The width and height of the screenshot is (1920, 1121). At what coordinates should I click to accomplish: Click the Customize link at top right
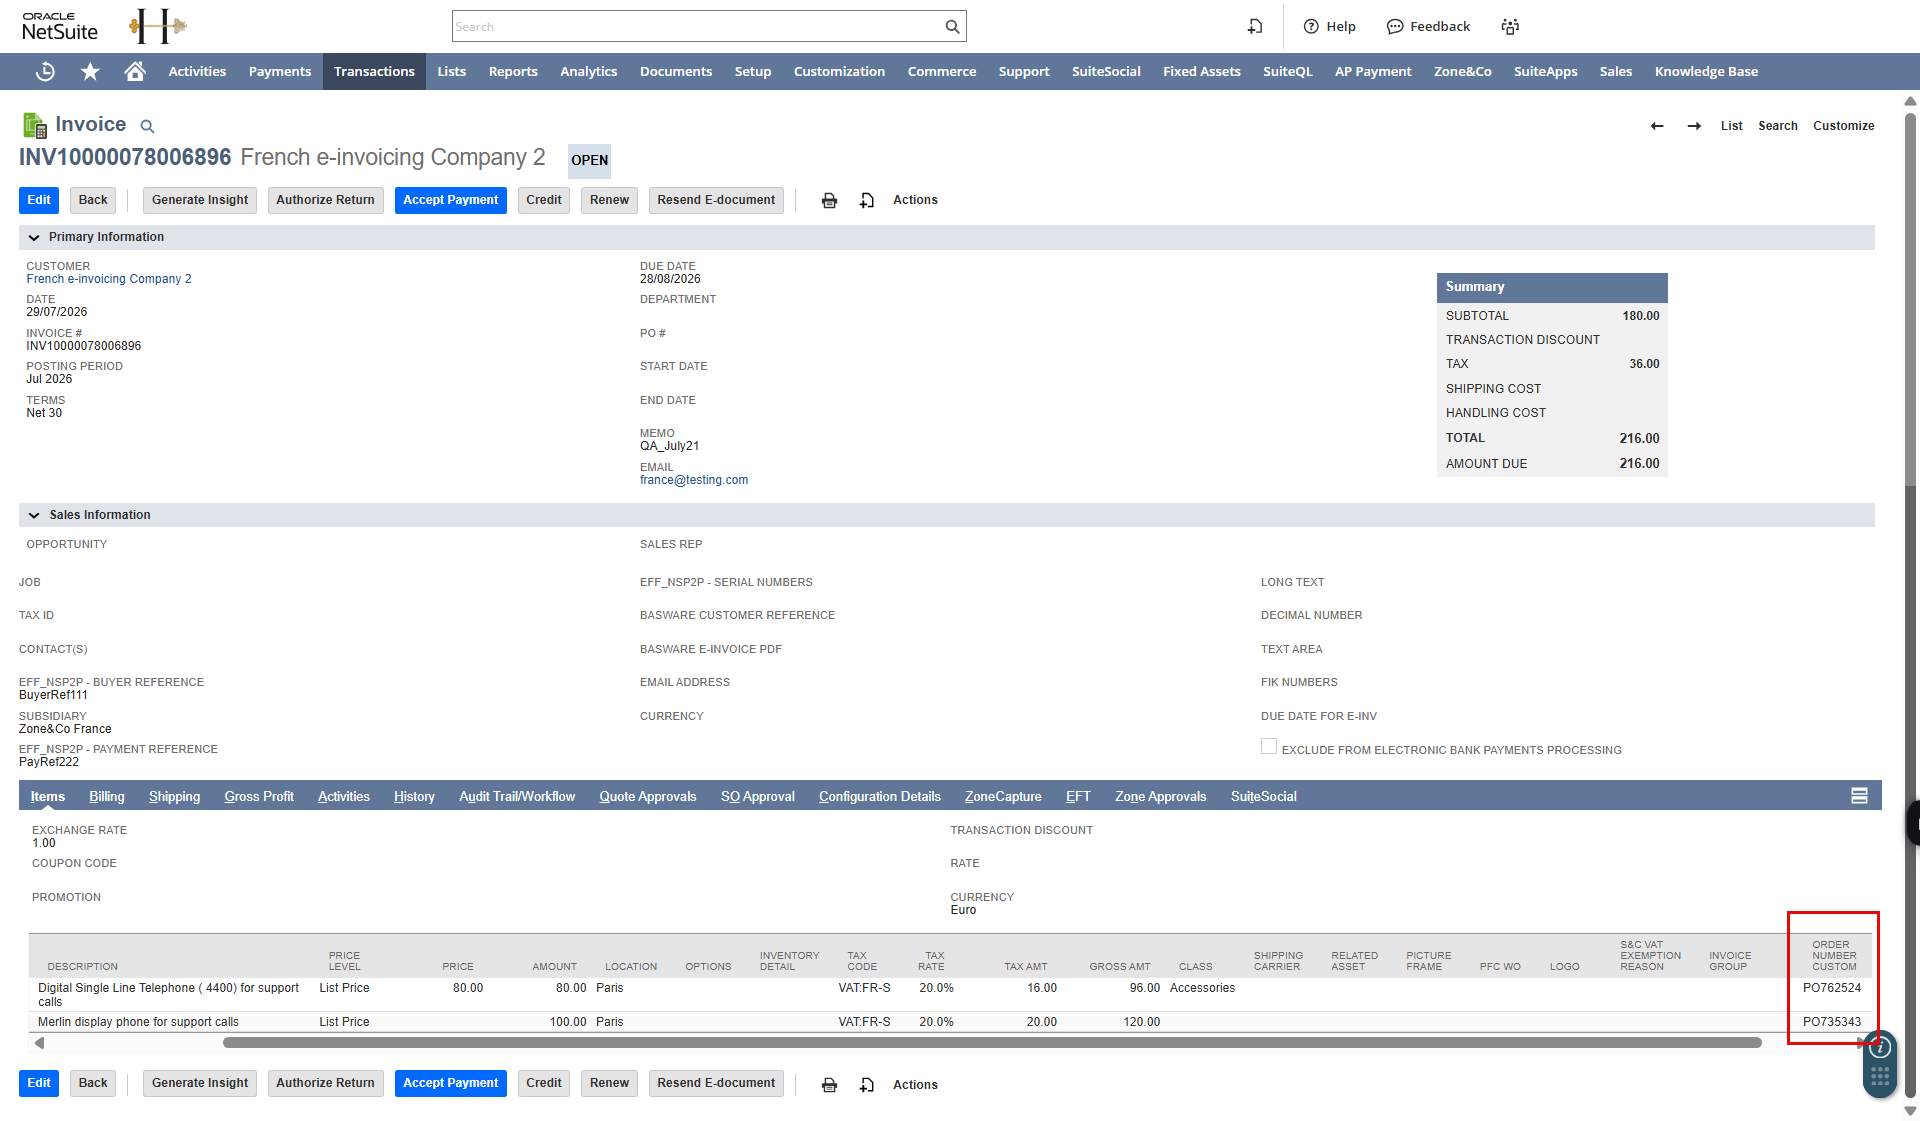coord(1843,126)
